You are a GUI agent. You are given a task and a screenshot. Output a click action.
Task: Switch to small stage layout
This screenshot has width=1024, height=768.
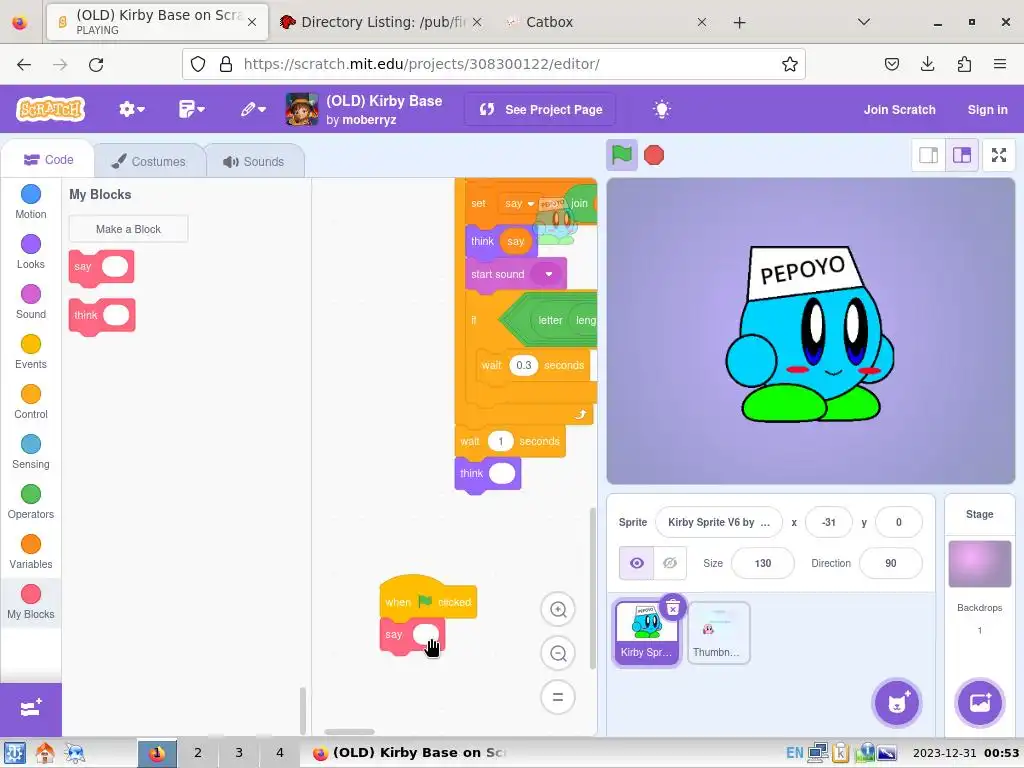928,155
